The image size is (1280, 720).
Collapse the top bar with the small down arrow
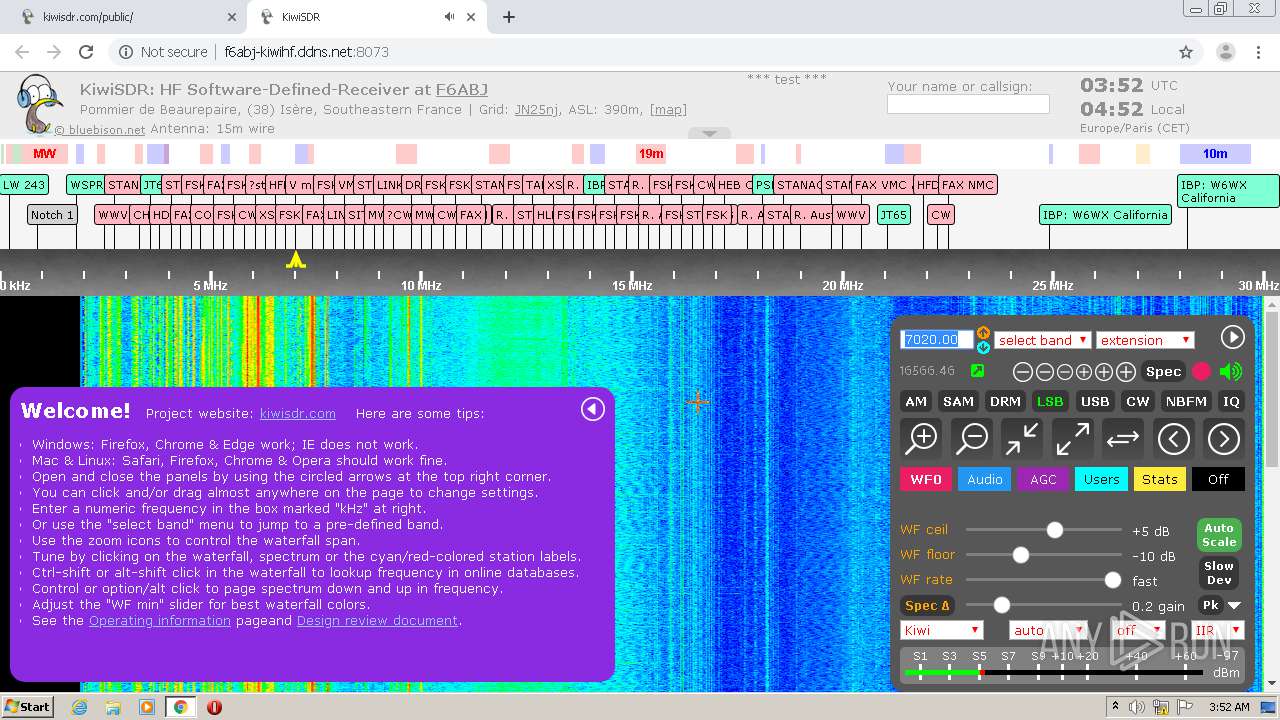tap(709, 133)
